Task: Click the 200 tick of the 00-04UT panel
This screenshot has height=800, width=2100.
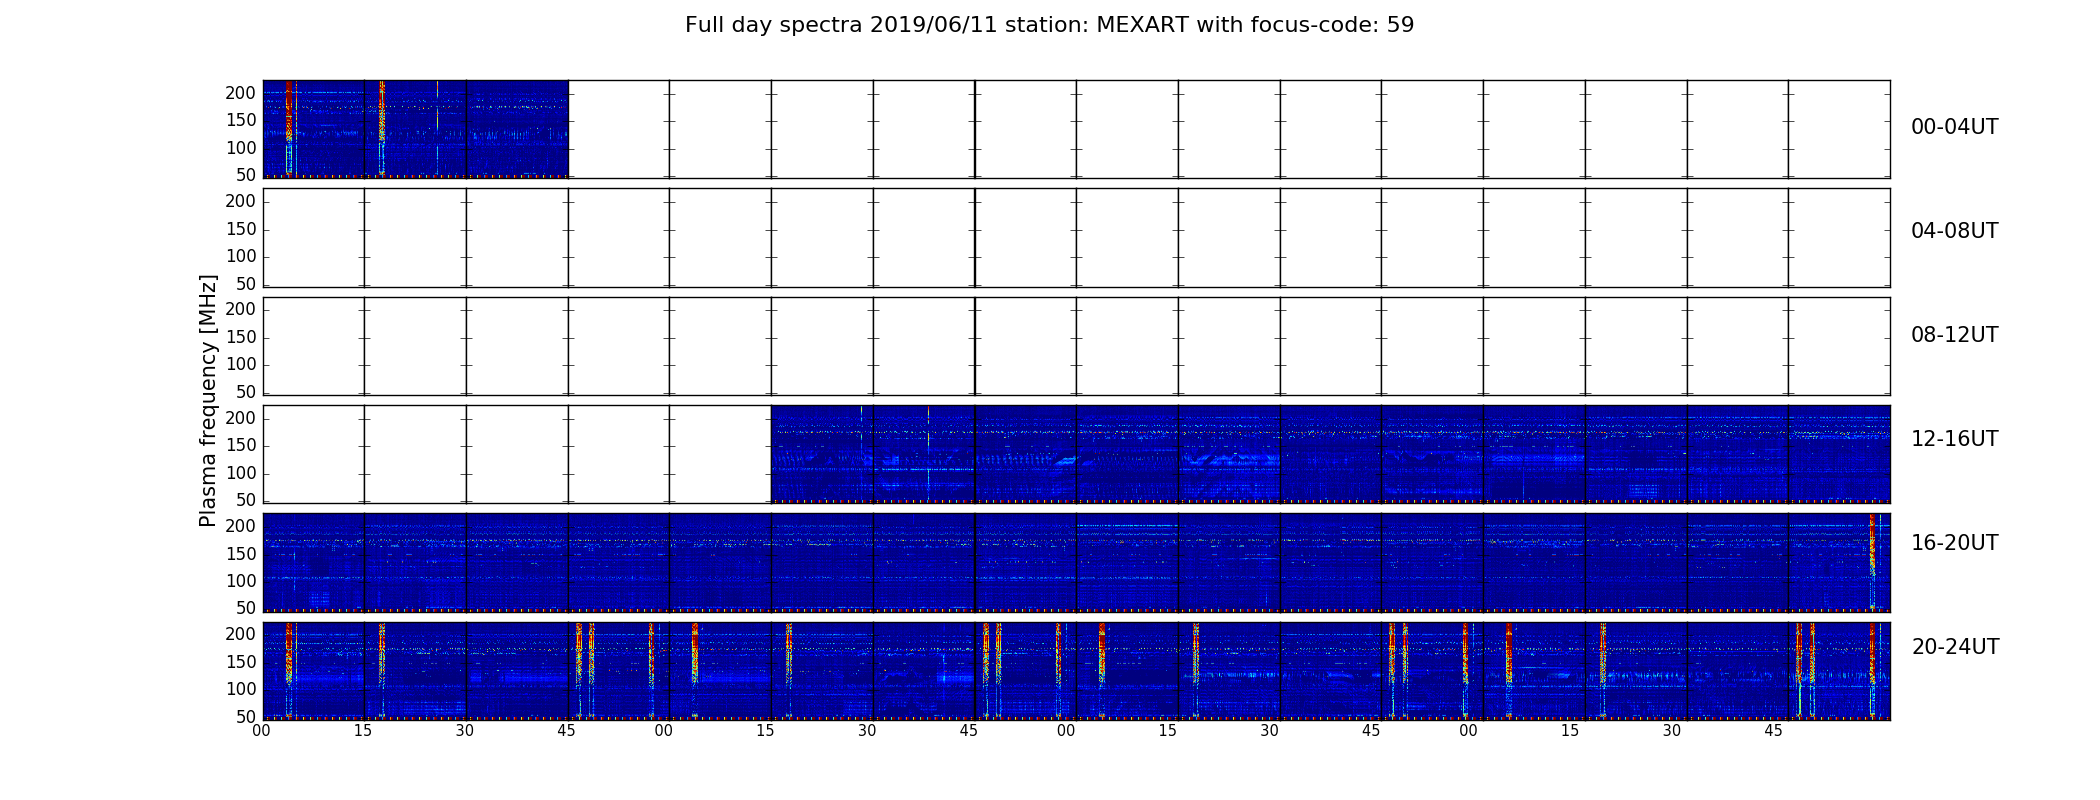Action: [x=241, y=93]
